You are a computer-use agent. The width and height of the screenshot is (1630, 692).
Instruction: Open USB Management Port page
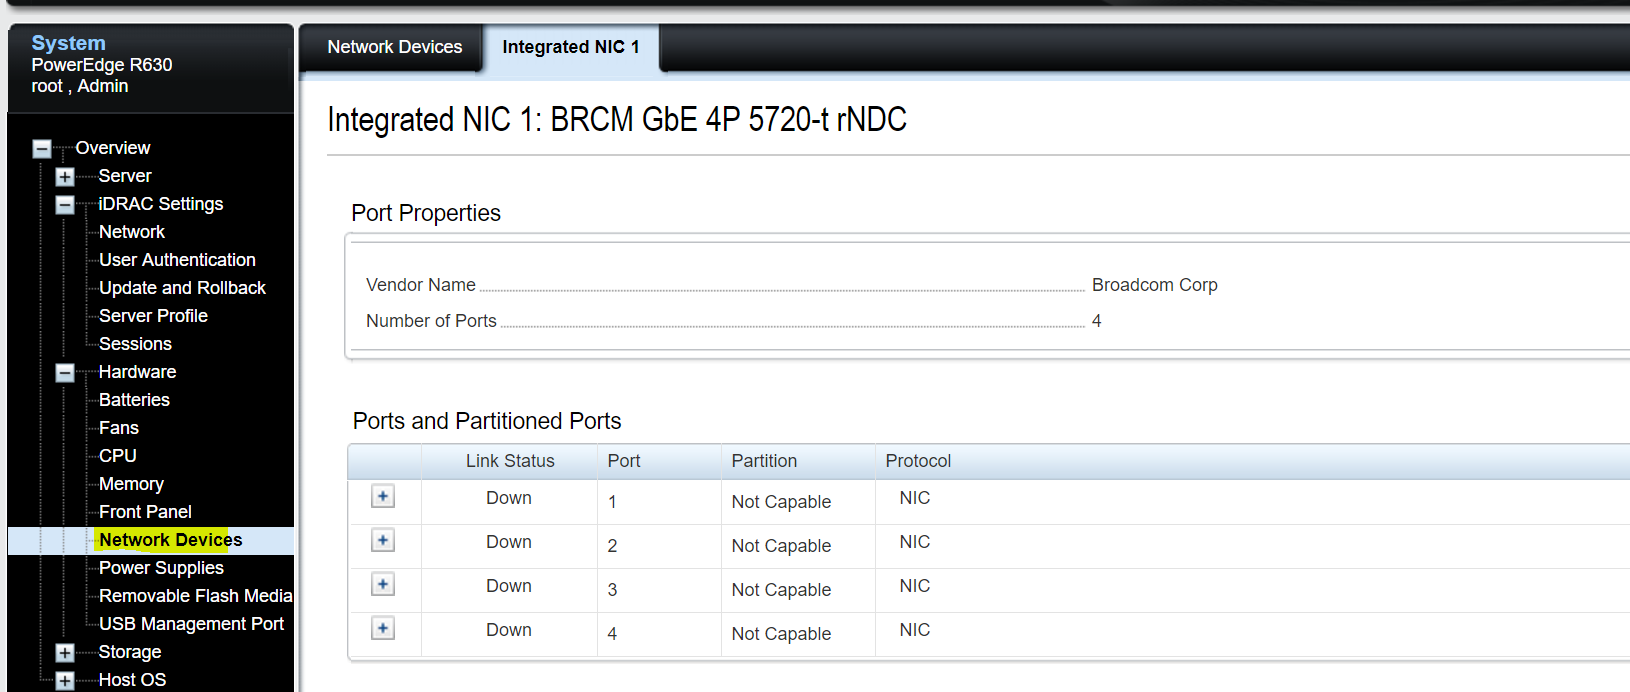(x=191, y=624)
